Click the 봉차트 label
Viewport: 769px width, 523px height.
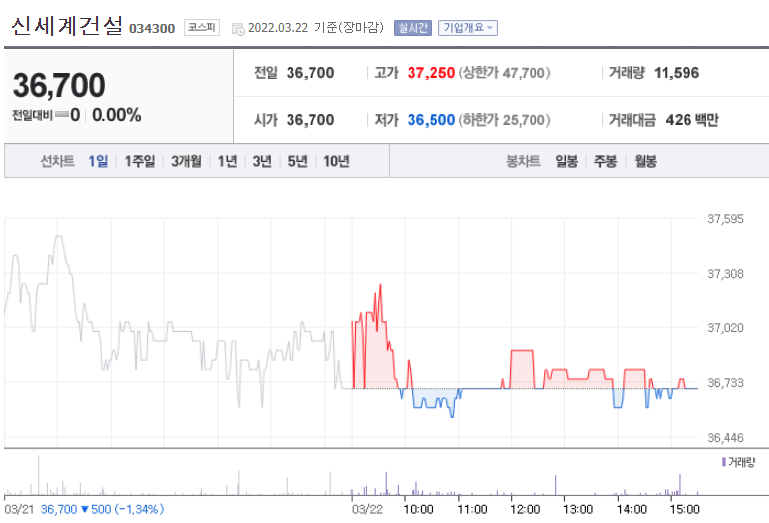pos(523,161)
